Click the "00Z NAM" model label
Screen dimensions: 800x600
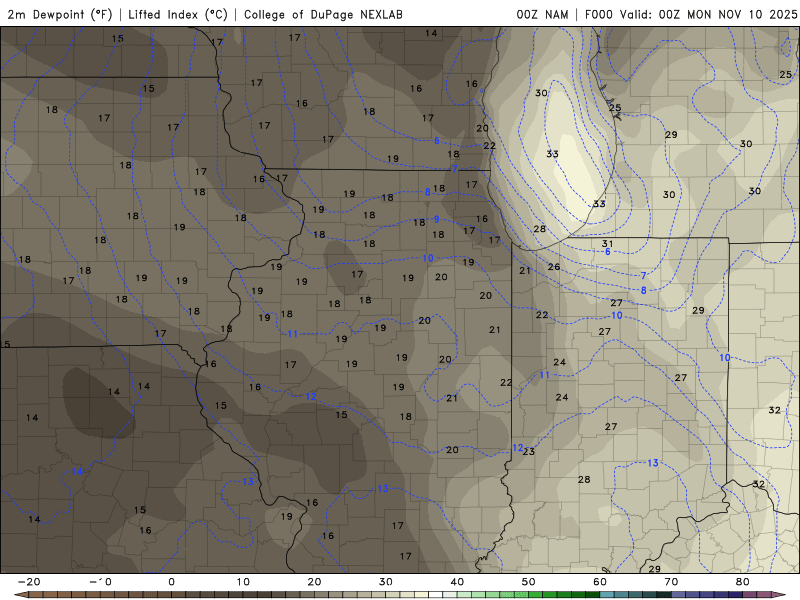(542, 14)
